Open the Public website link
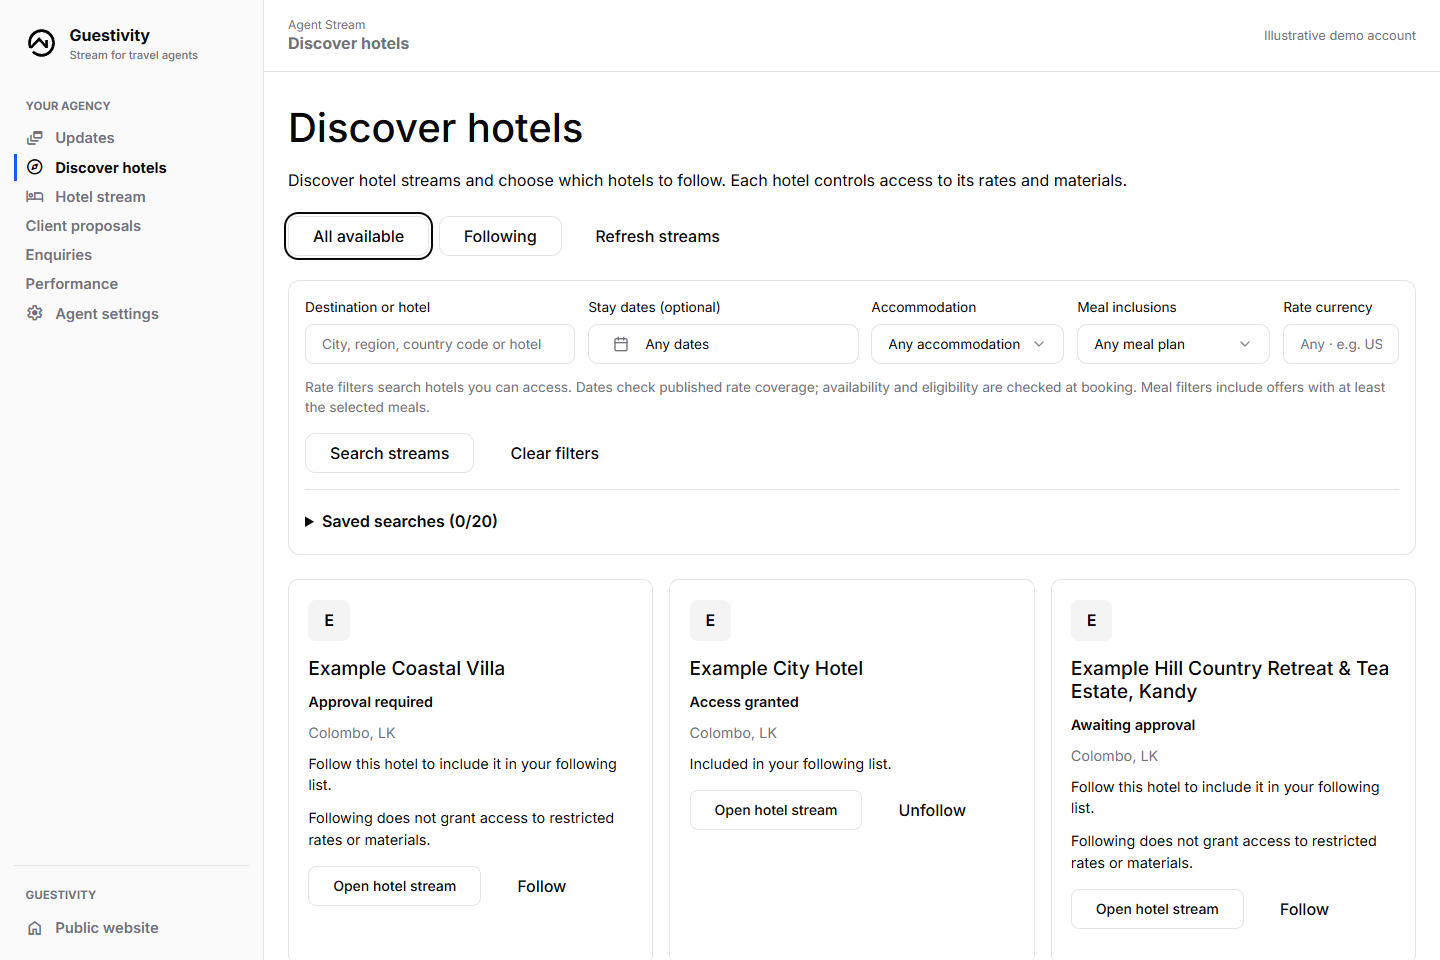 pyautogui.click(x=107, y=928)
